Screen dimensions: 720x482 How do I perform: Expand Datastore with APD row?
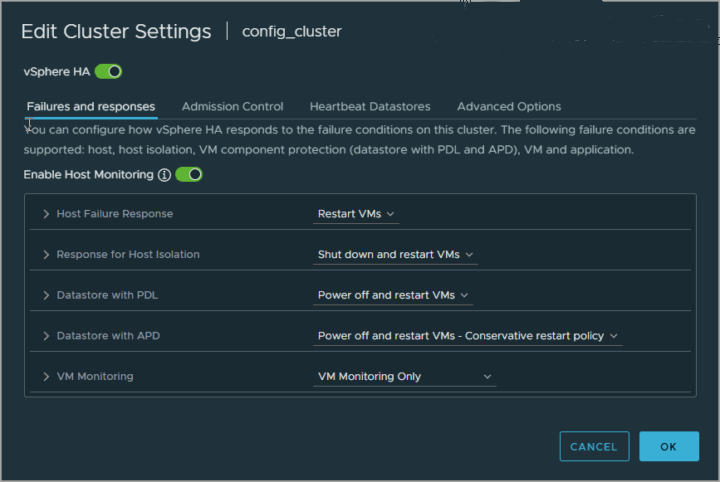pyautogui.click(x=46, y=336)
